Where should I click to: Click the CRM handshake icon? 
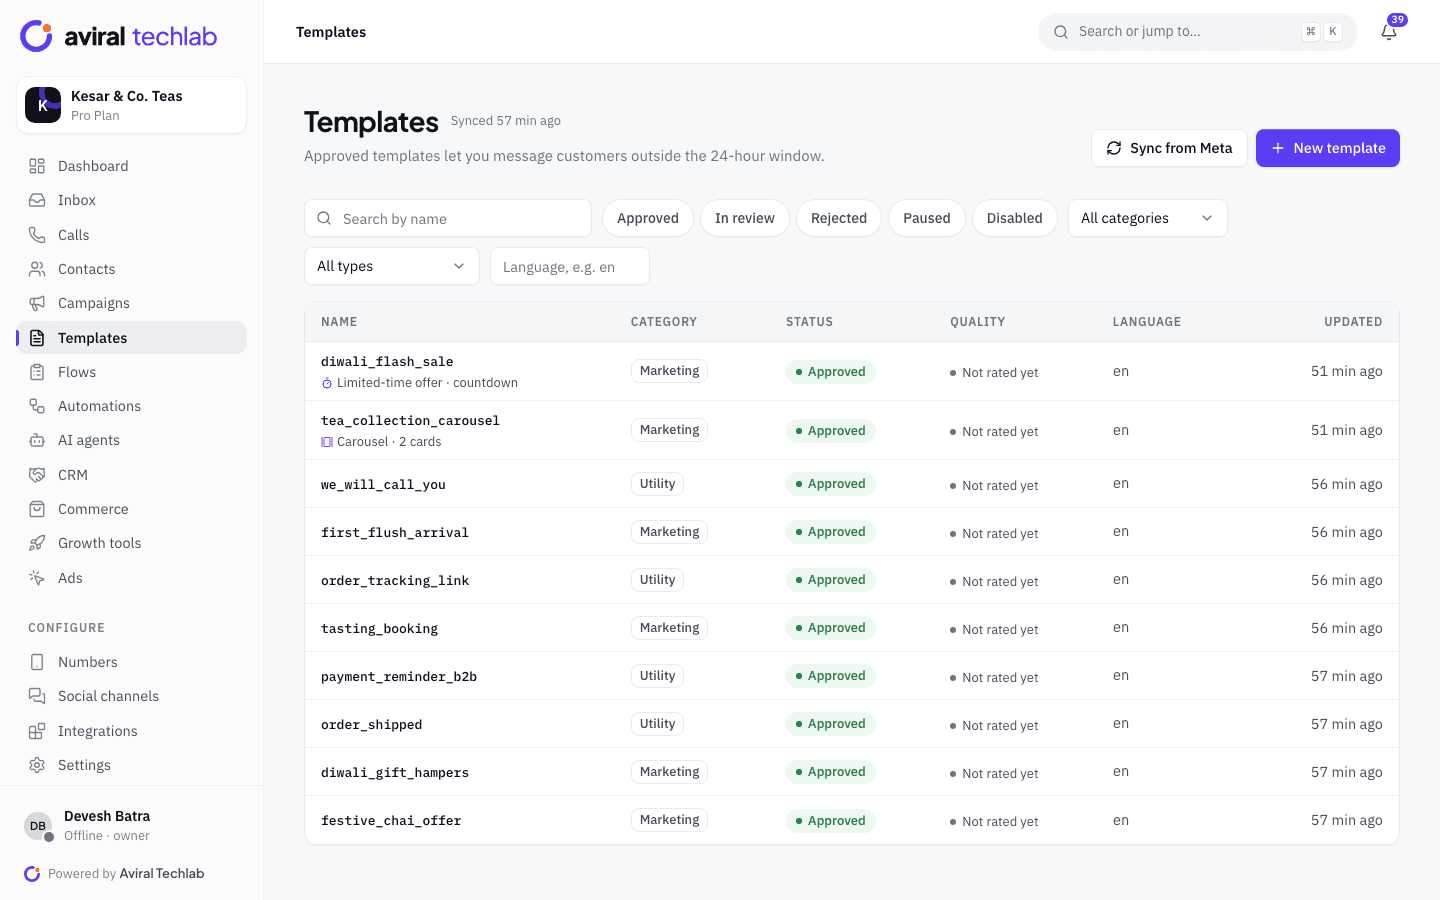37,475
